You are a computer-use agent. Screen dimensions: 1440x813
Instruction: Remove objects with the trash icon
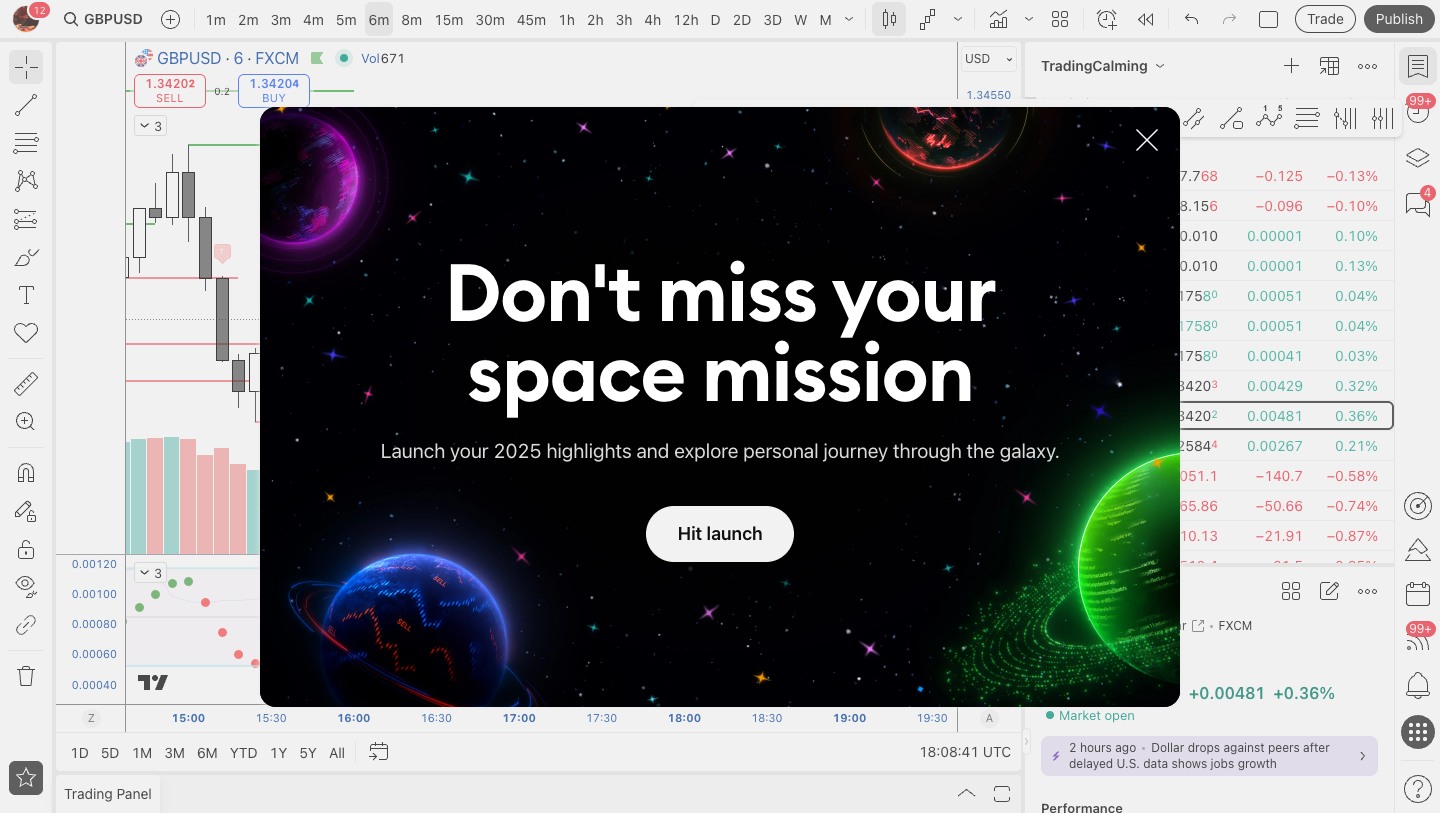click(x=26, y=676)
